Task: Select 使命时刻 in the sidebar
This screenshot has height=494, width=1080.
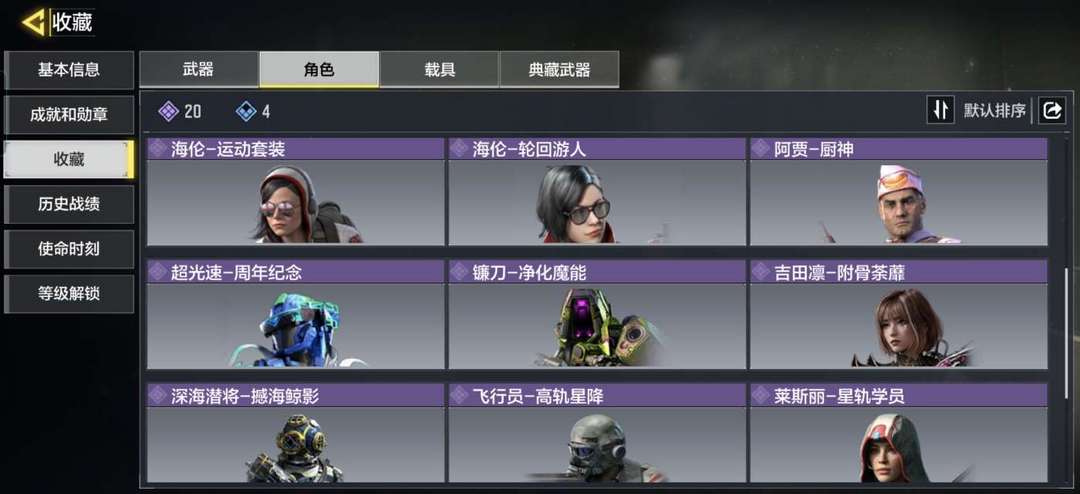Action: coord(69,249)
